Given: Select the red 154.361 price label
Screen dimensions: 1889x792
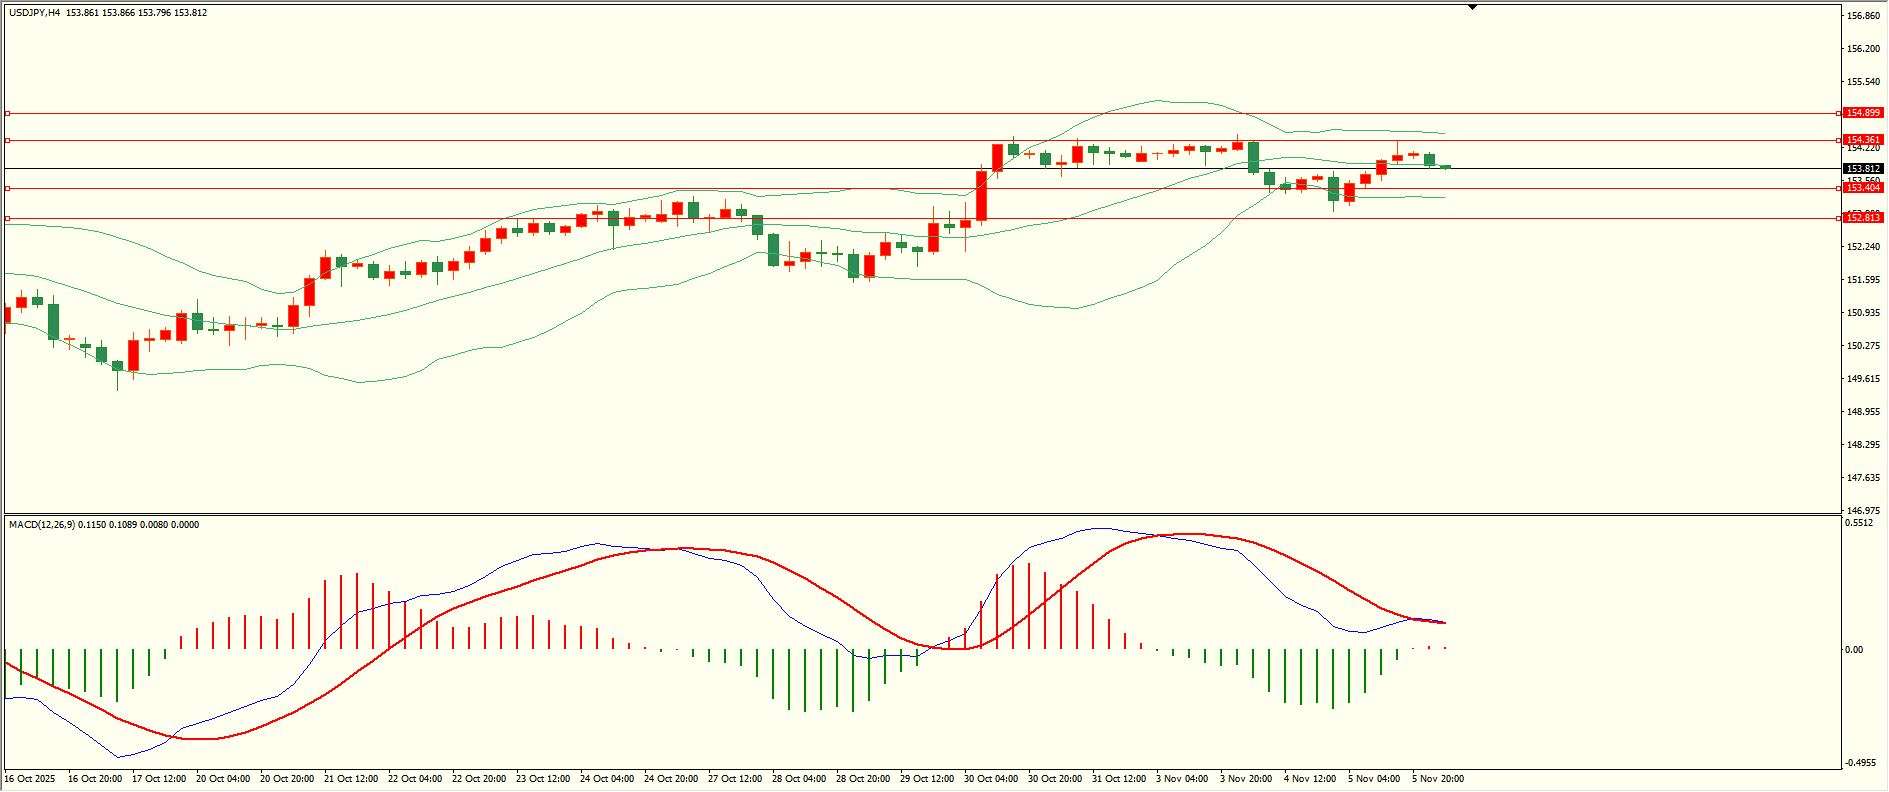Looking at the screenshot, I should point(1864,140).
